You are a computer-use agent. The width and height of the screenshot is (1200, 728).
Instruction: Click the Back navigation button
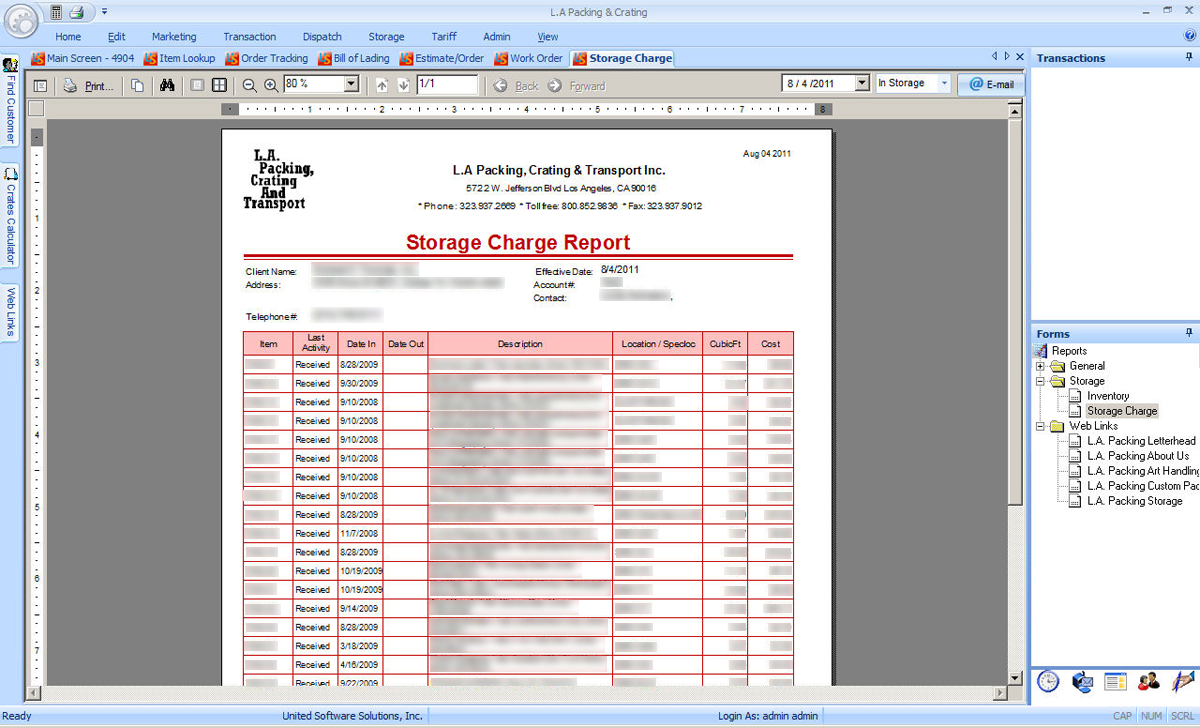click(517, 86)
